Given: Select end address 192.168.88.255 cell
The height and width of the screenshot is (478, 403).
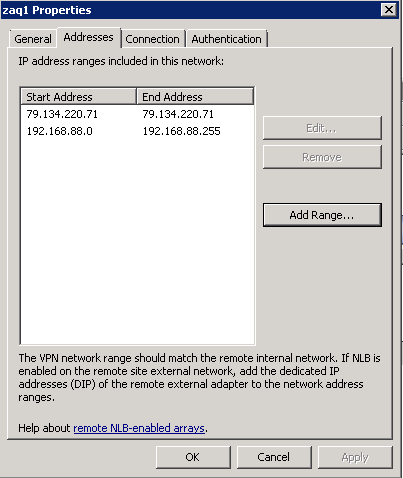Looking at the screenshot, I should [181, 131].
